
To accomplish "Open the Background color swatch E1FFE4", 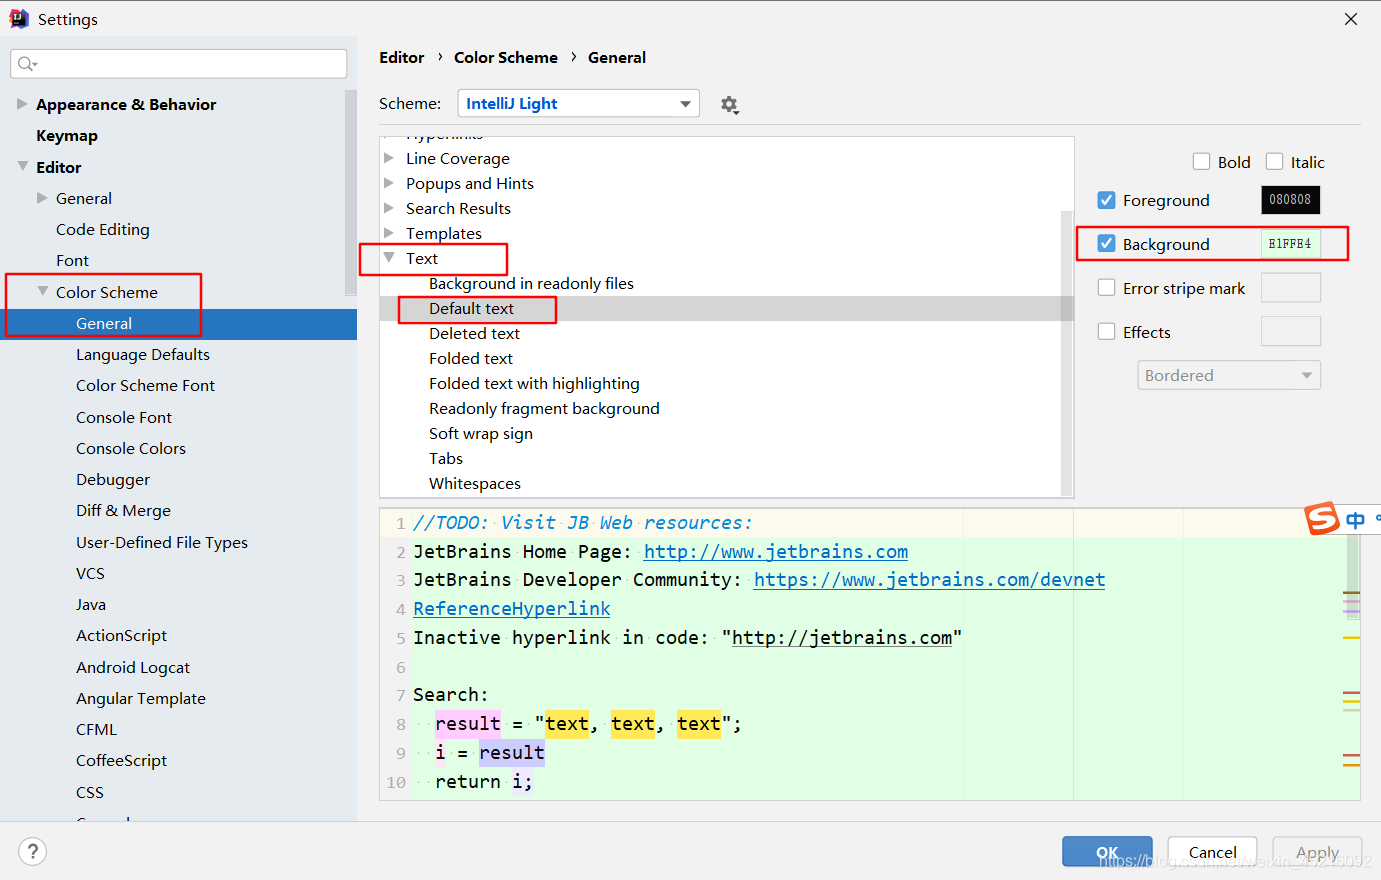I will pos(1290,244).
